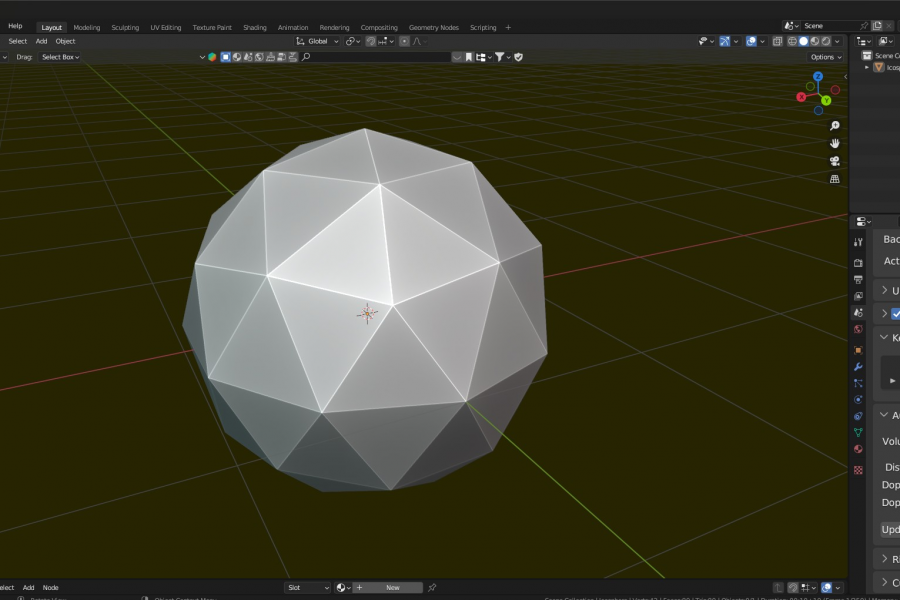Screen dimensions: 900x600
Task: Click the blue Z axis on the navigation gizmo
Action: click(817, 76)
